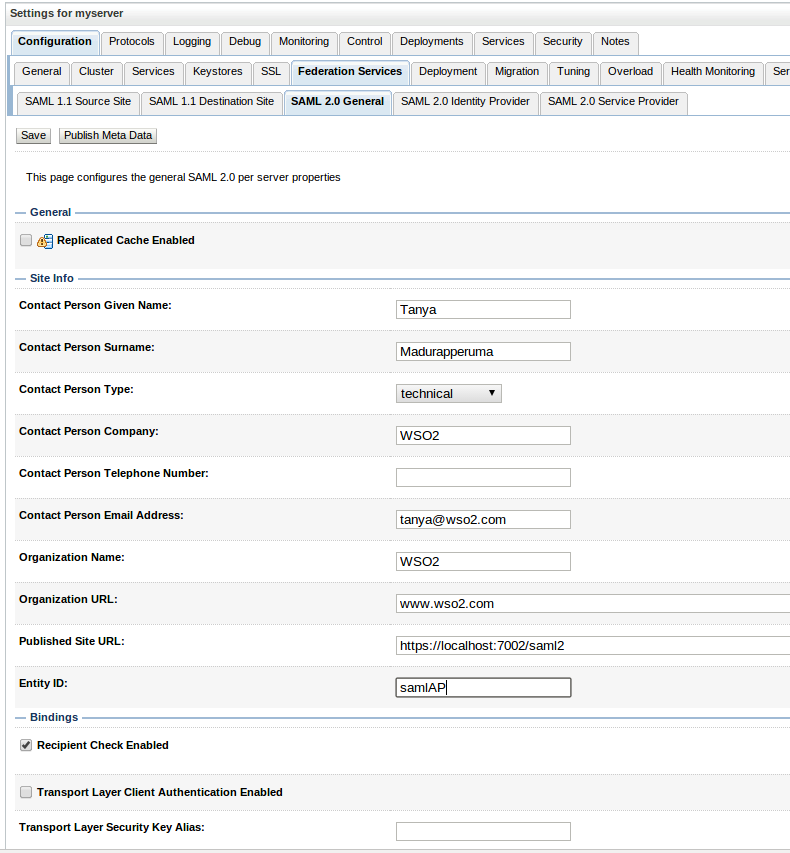The height and width of the screenshot is (853, 790).
Task: Open SAML 2.0 Identity Provider tab
Action: (465, 102)
